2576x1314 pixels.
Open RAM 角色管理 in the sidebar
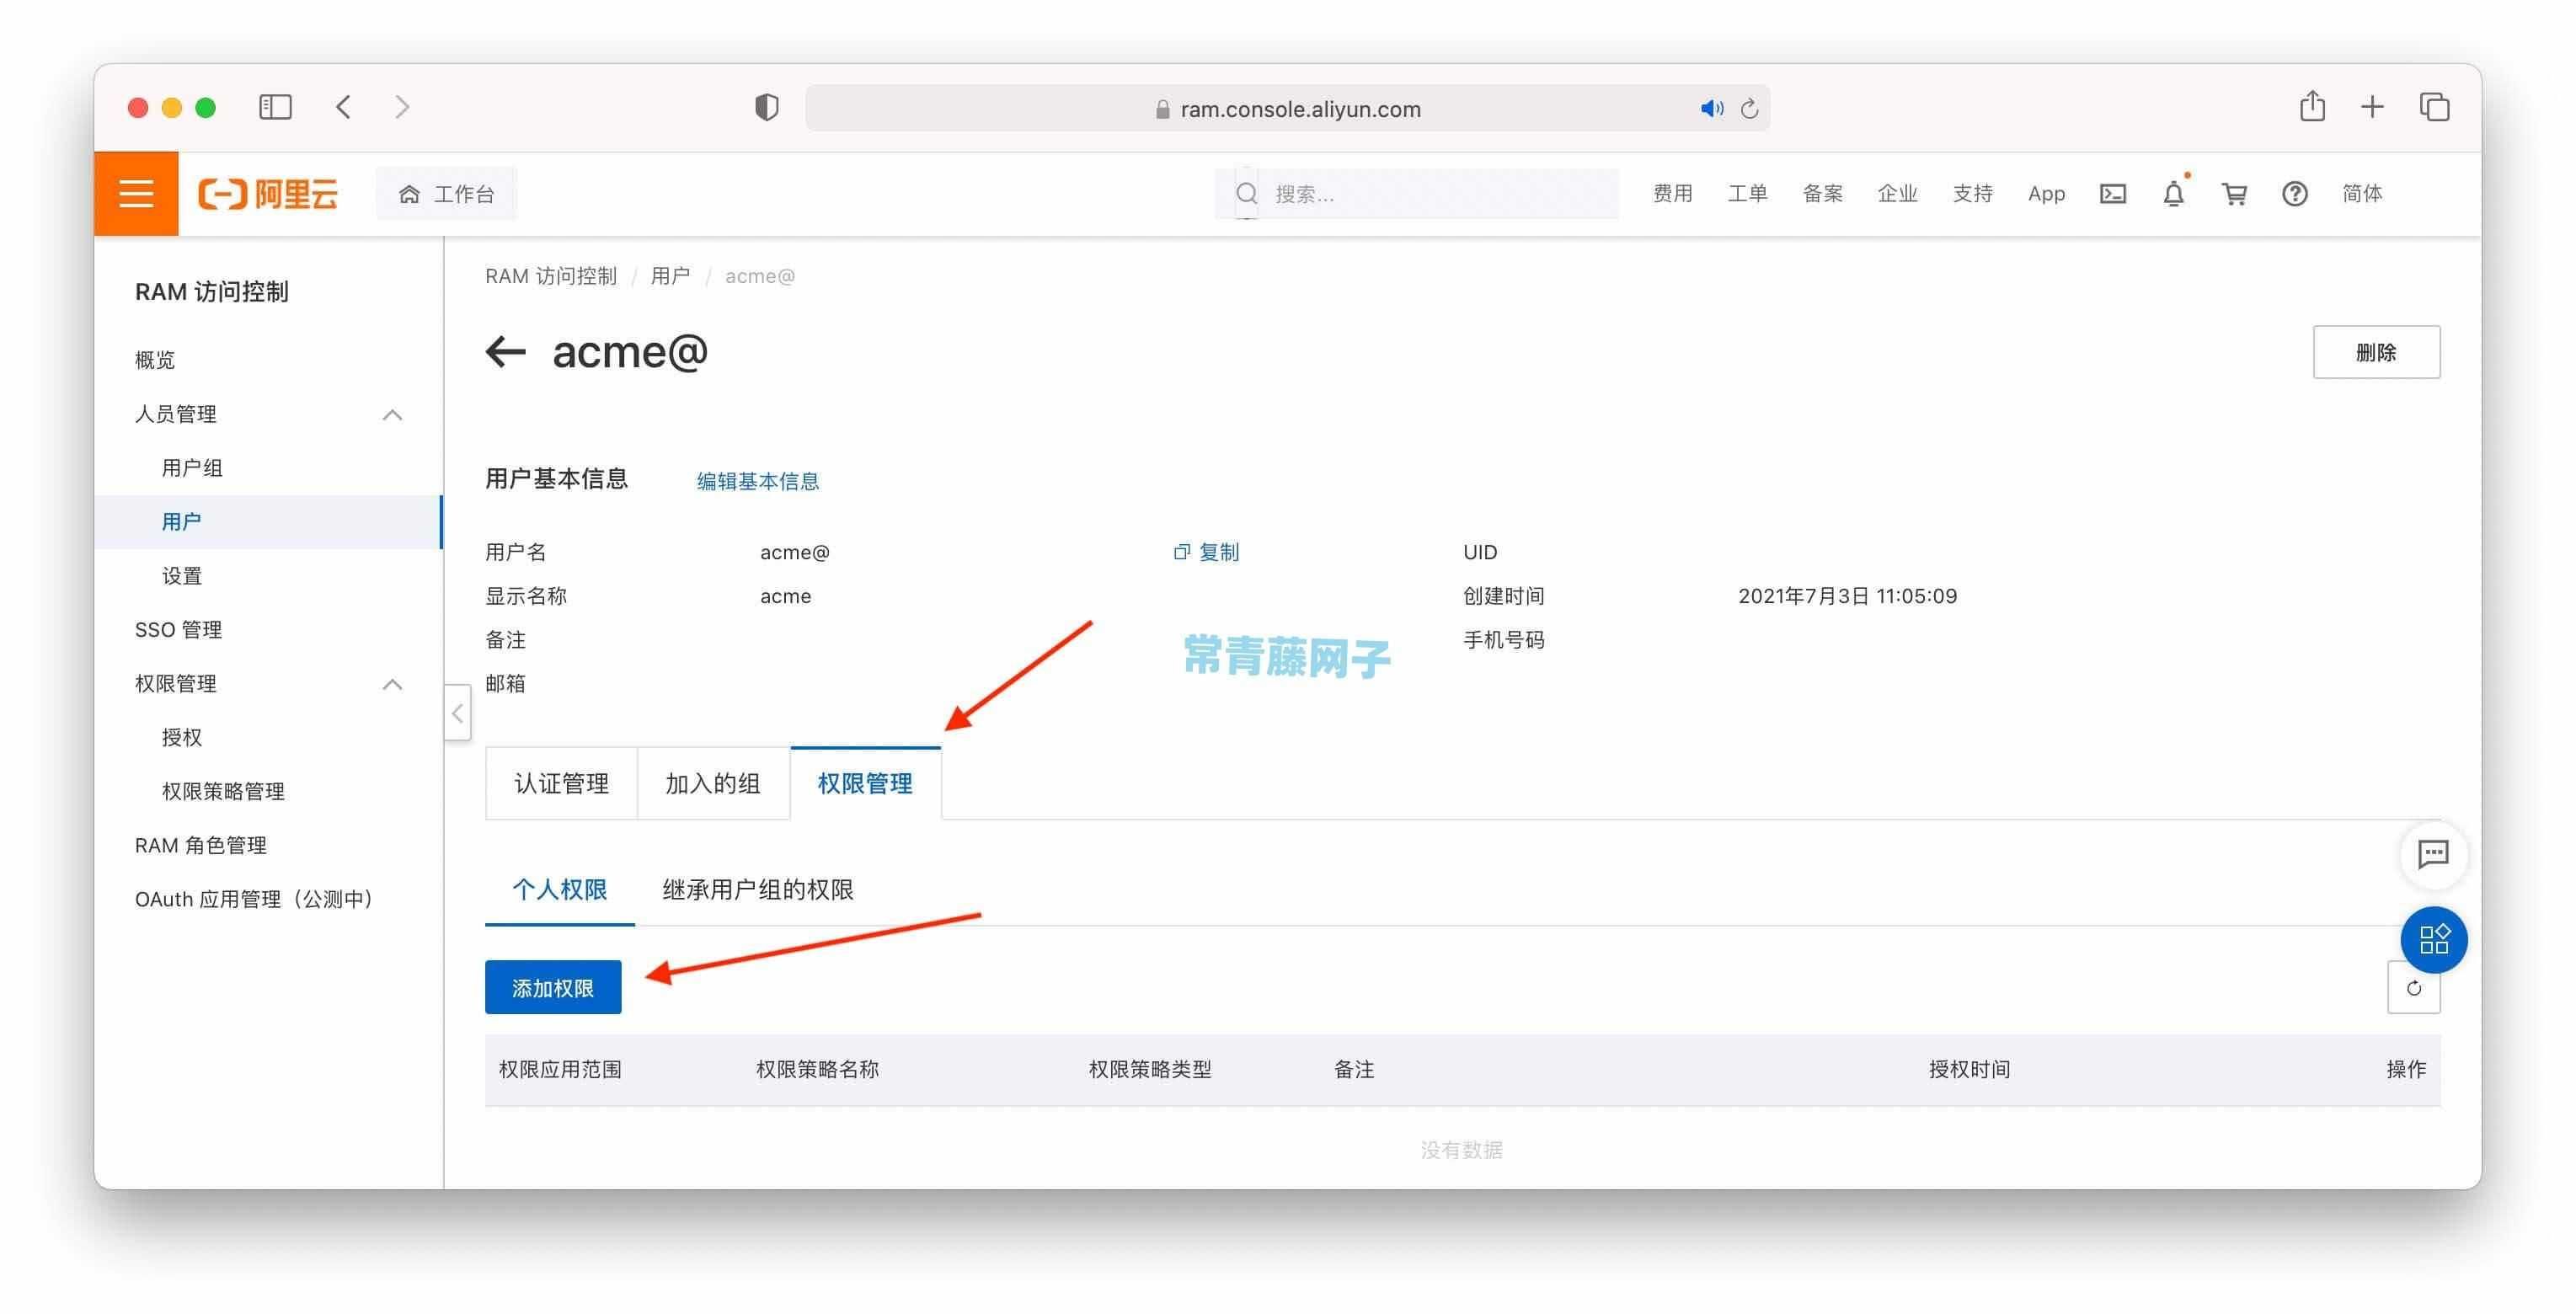tap(200, 846)
